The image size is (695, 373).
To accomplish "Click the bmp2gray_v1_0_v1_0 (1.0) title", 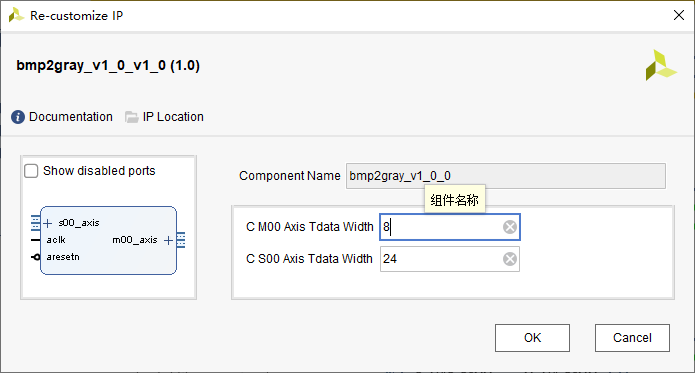I will pos(108,66).
